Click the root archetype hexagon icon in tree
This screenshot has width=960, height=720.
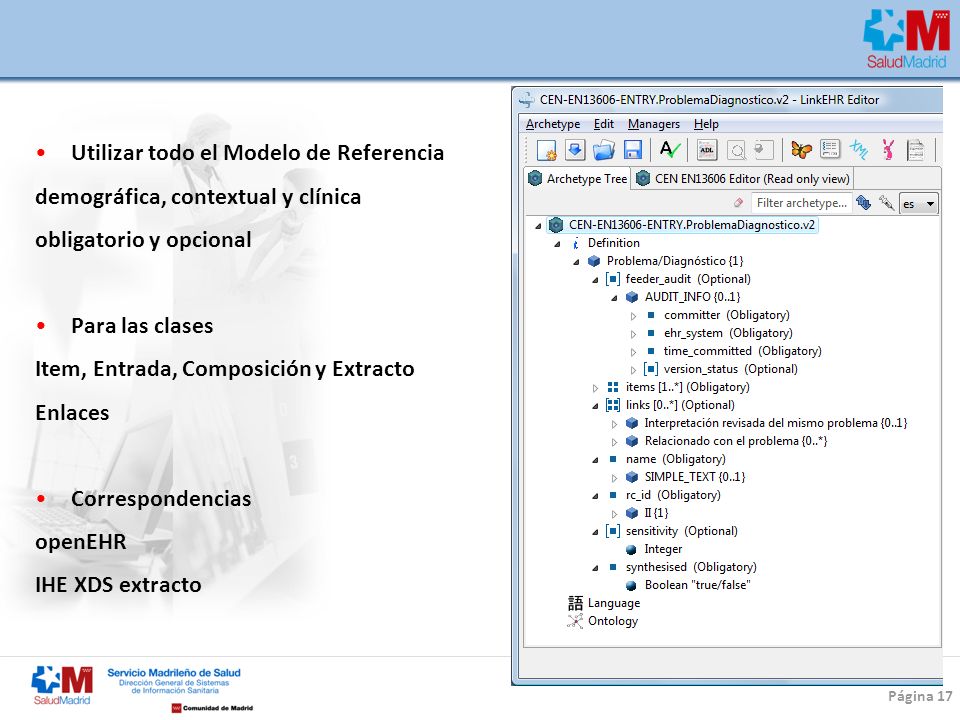click(x=555, y=225)
